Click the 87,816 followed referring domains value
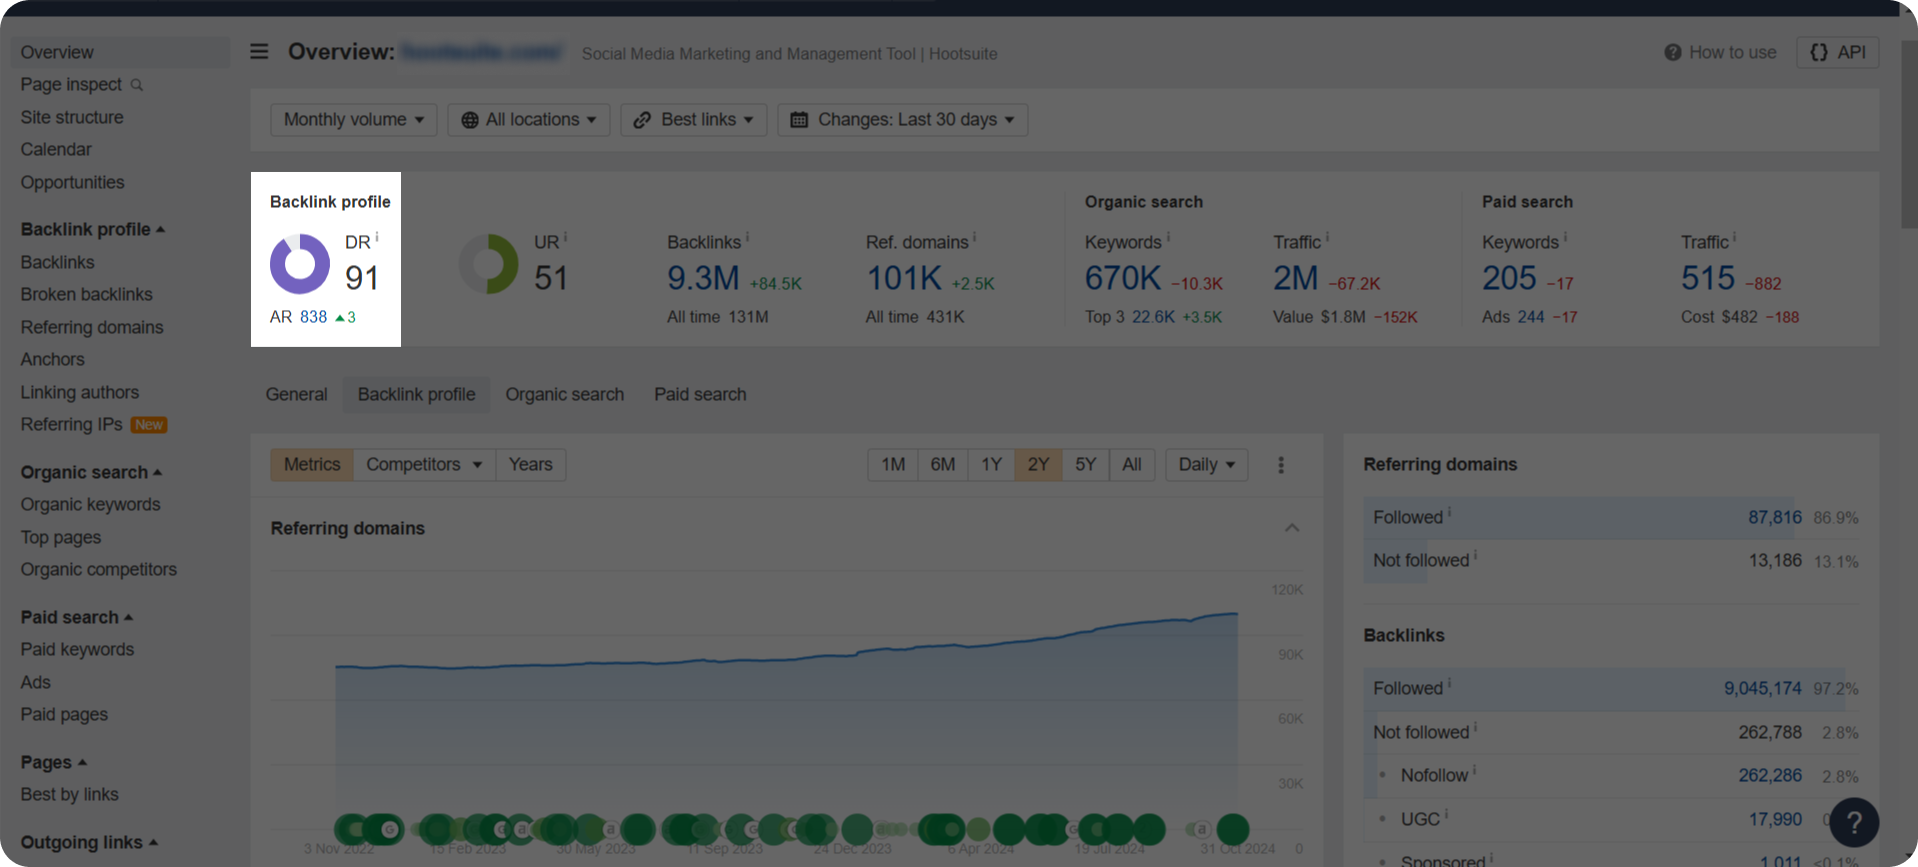The image size is (1918, 867). (x=1774, y=518)
